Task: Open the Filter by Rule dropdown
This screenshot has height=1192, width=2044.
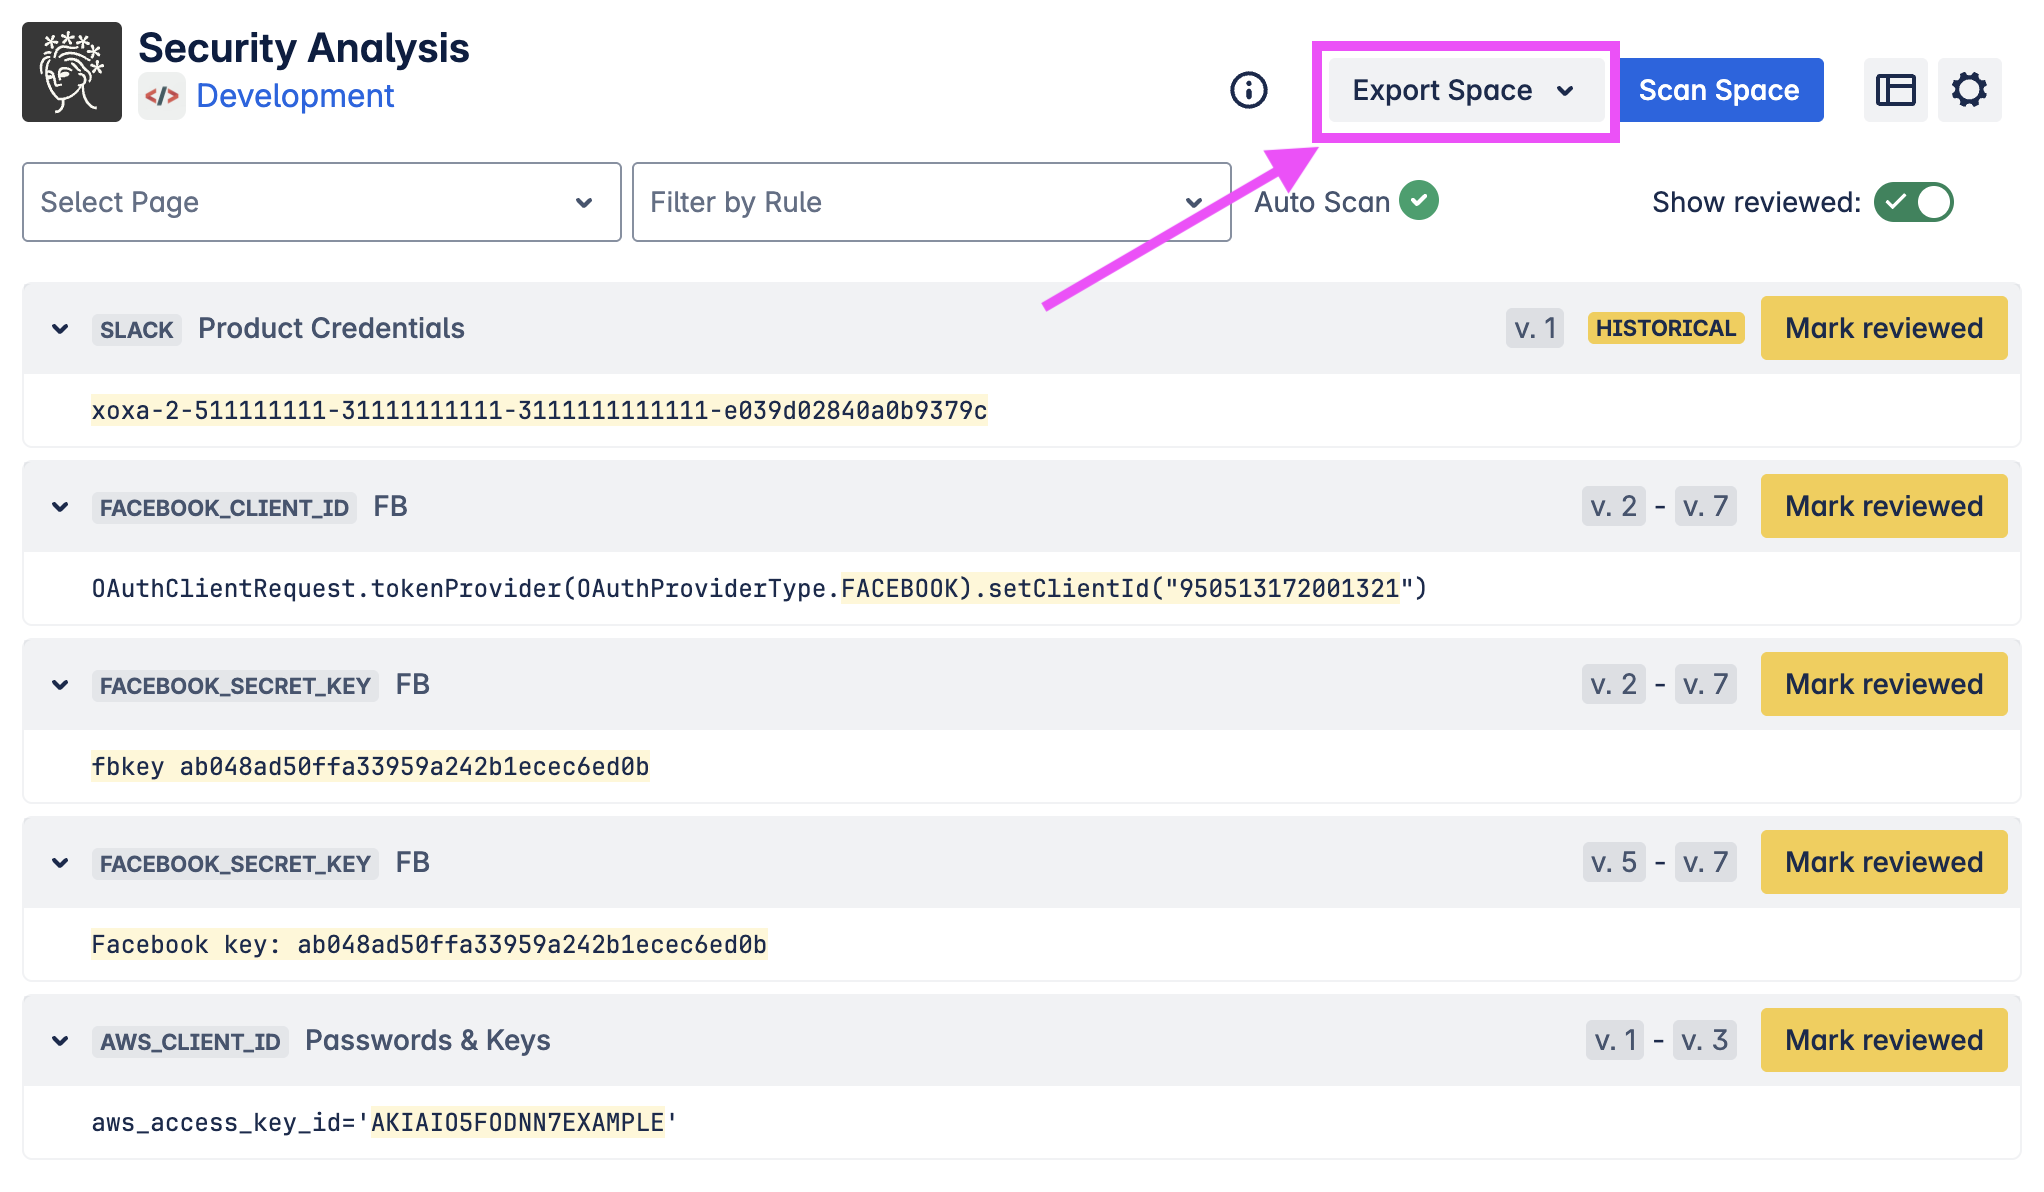Action: pos(931,202)
